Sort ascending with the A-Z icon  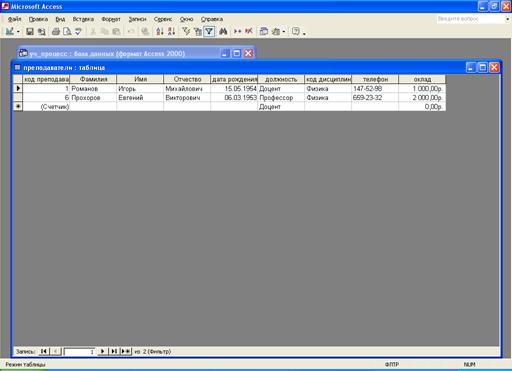[160, 32]
